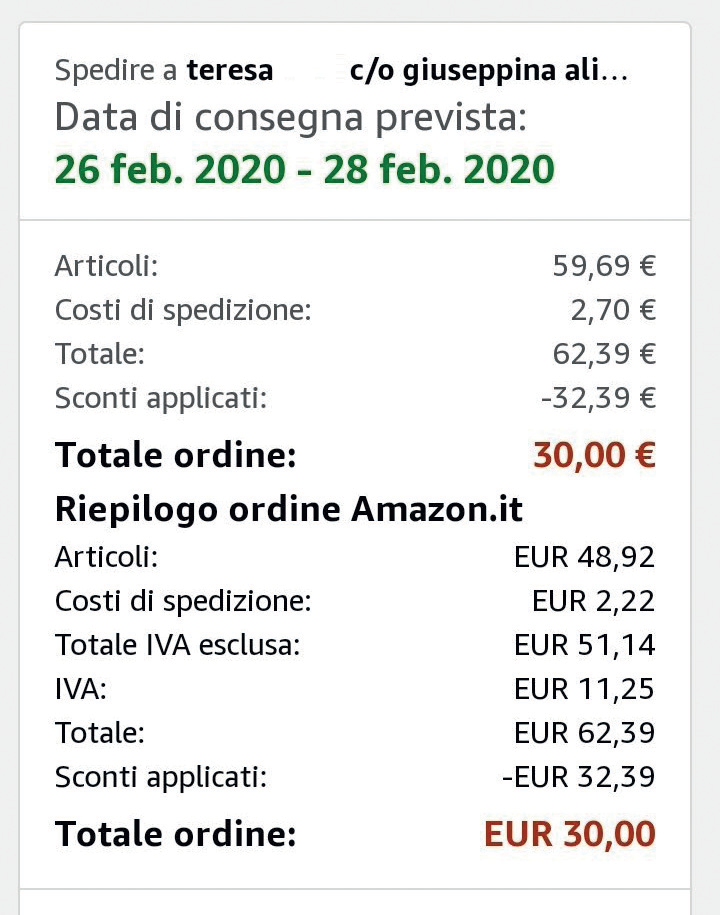Open the 'Spedire a teresa' shipping address line
This screenshot has height=915, width=720.
click(341, 71)
